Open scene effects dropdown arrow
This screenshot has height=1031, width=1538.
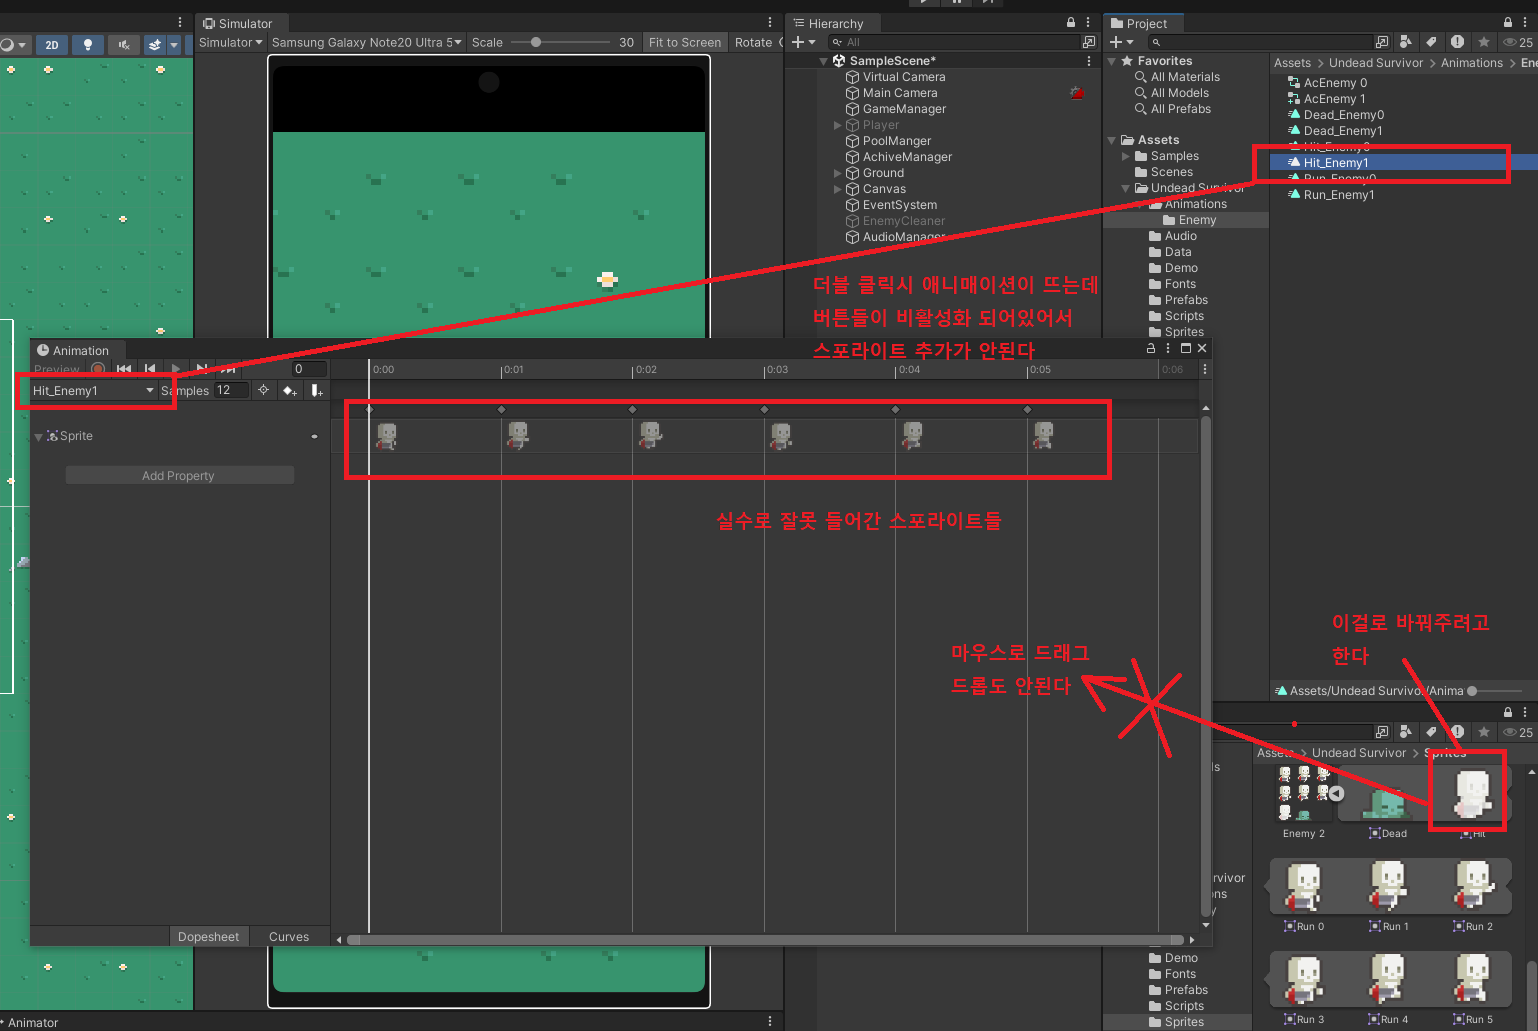174,45
